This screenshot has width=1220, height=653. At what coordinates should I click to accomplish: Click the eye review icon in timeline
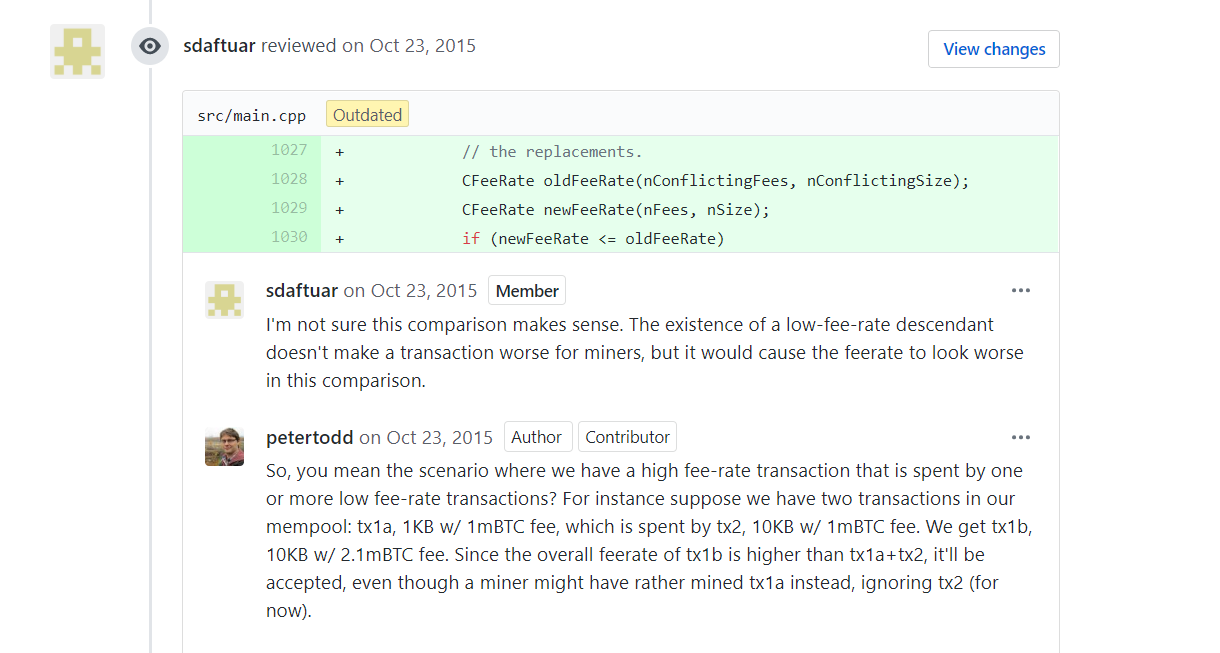(x=150, y=46)
